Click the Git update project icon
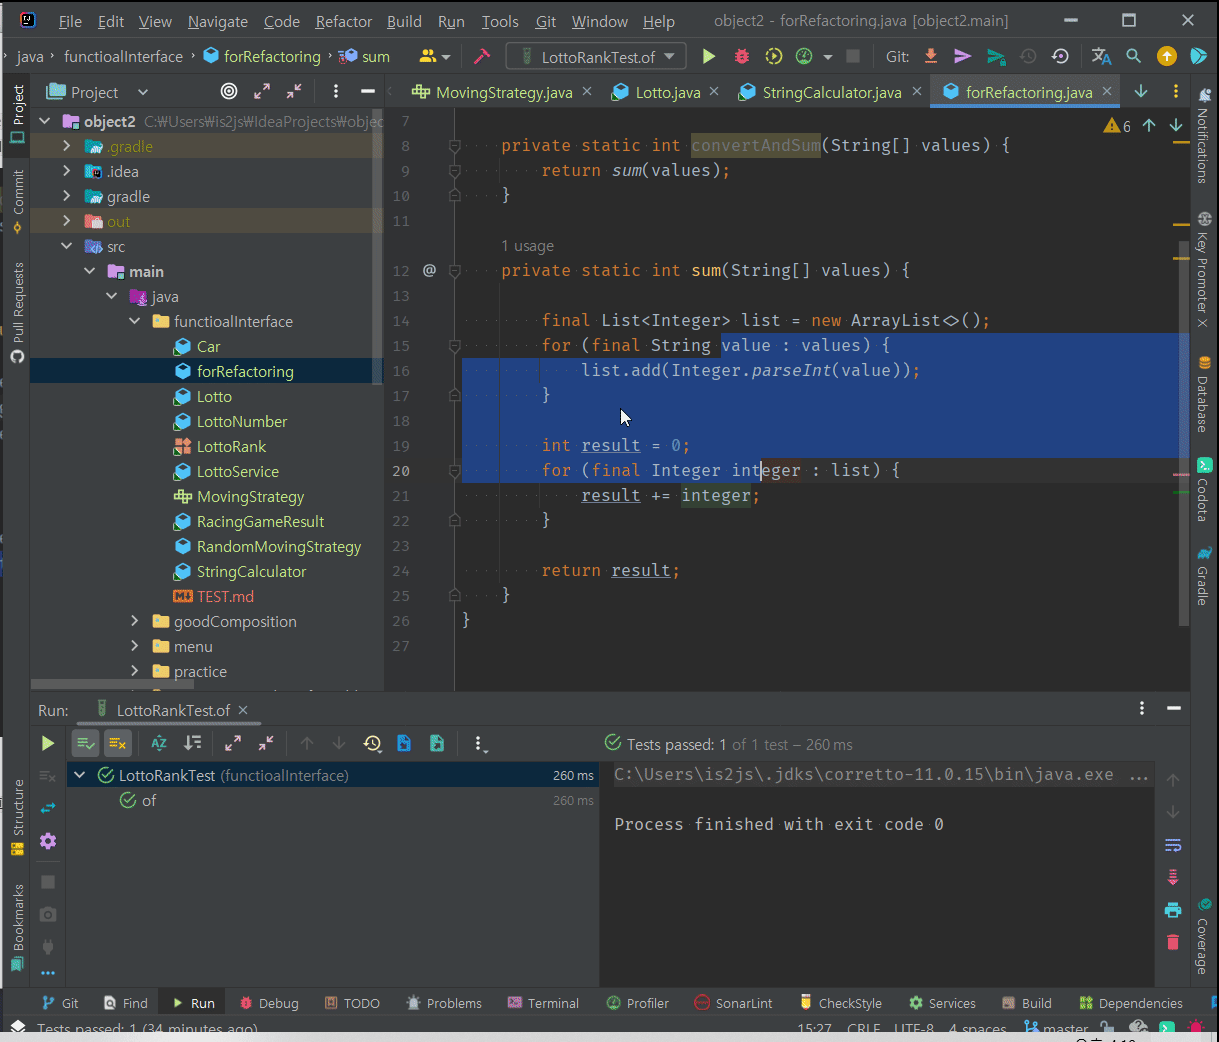The width and height of the screenshot is (1219, 1042). (931, 57)
